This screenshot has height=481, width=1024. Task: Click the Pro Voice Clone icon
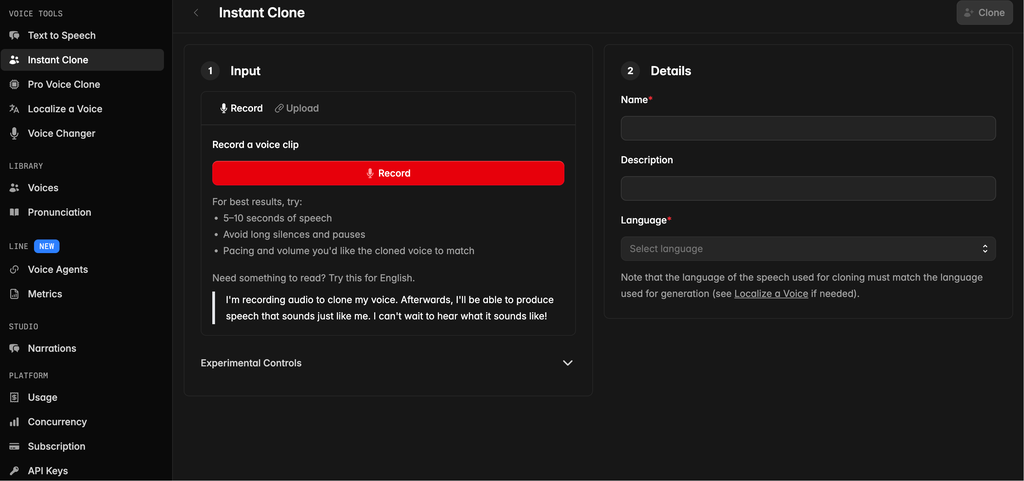tap(14, 85)
